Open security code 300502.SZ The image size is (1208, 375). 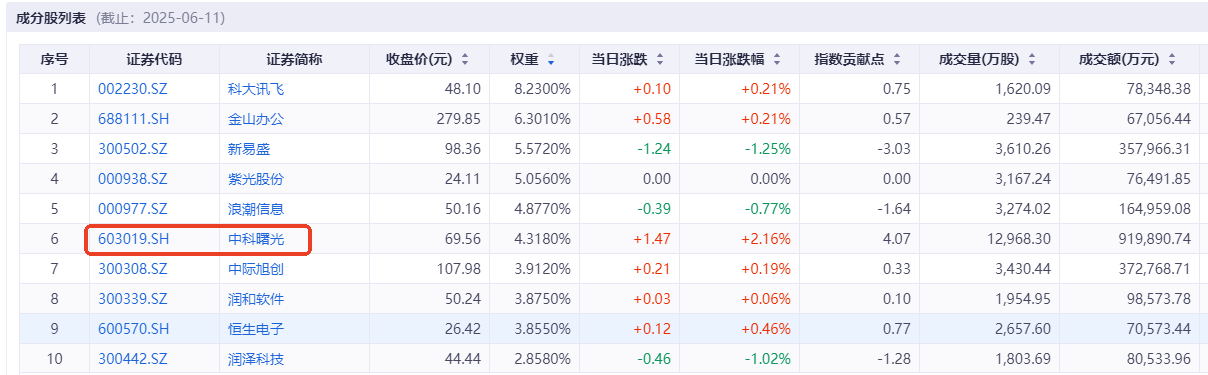[132, 149]
